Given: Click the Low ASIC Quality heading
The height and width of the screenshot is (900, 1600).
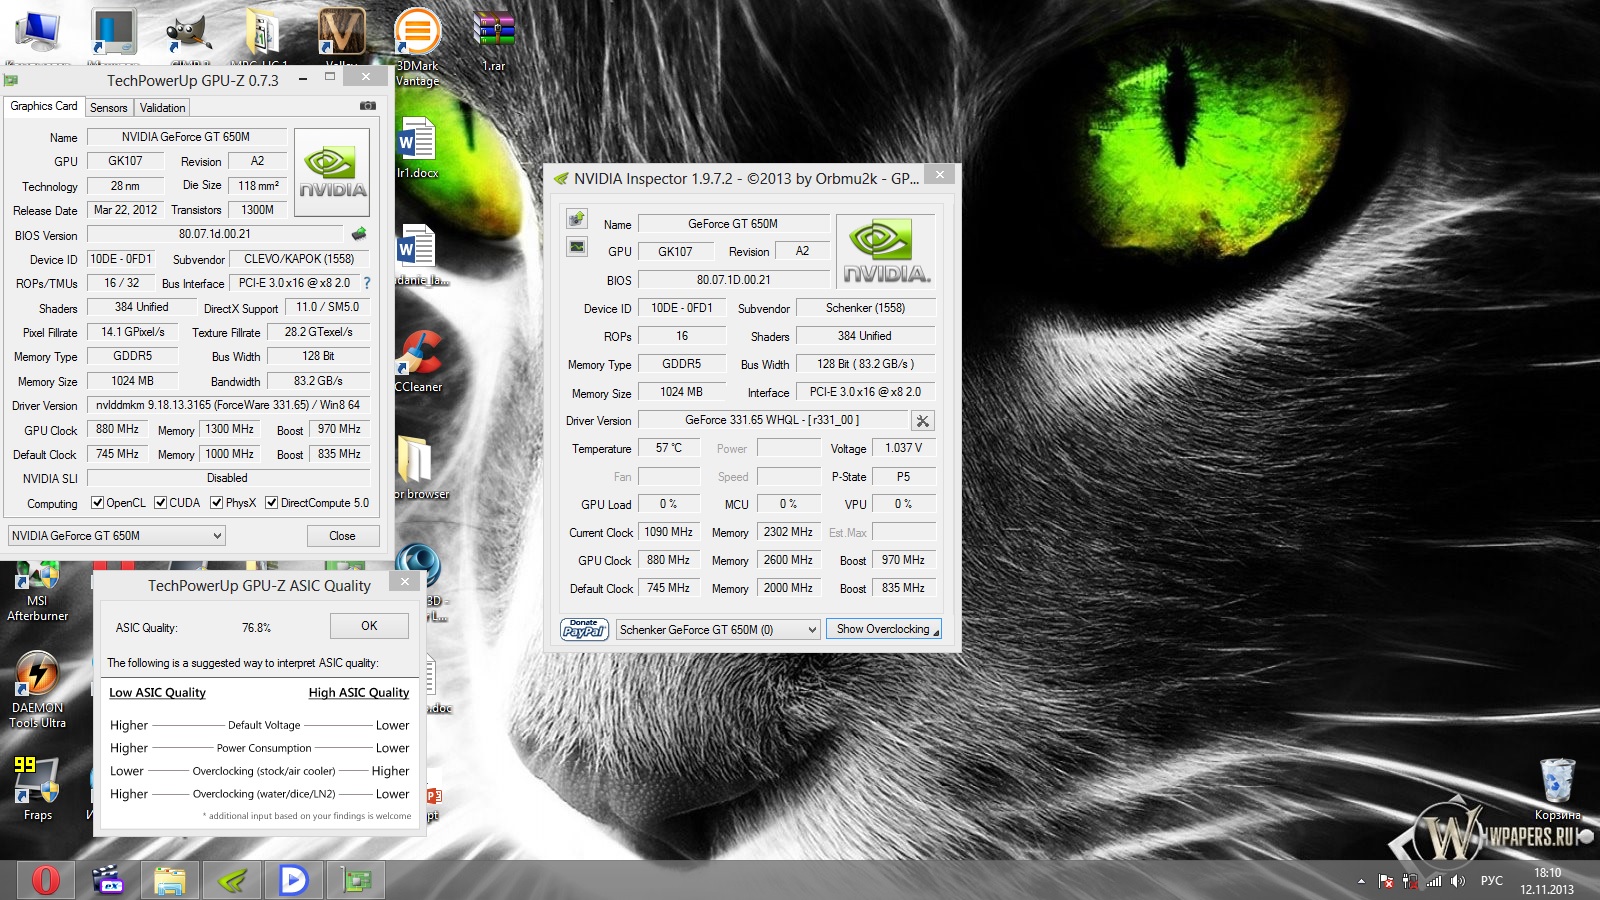Looking at the screenshot, I should point(157,693).
